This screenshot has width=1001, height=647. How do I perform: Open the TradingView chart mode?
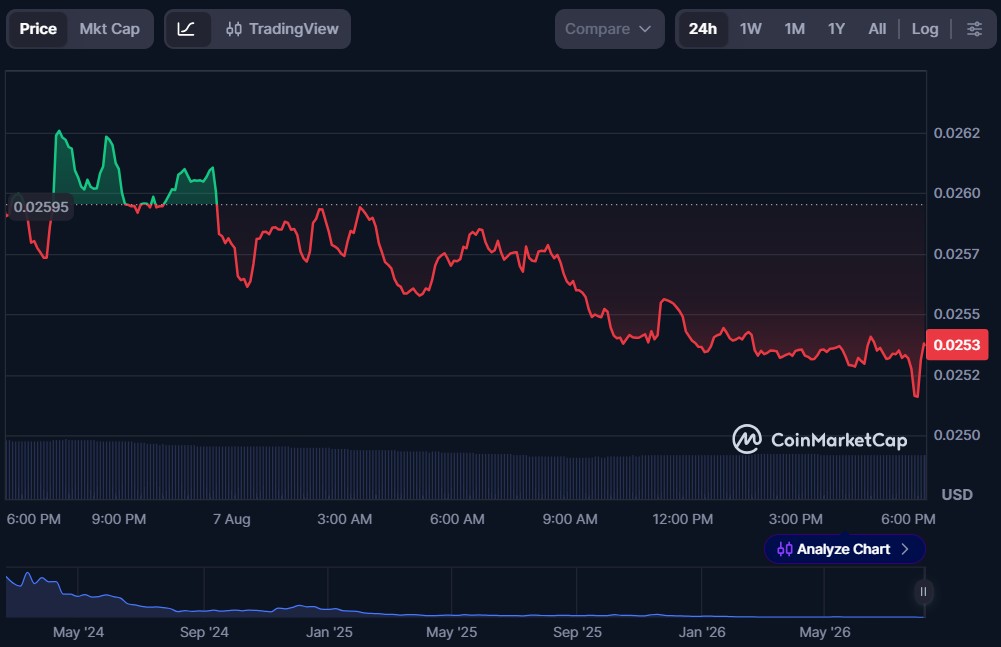[282, 29]
